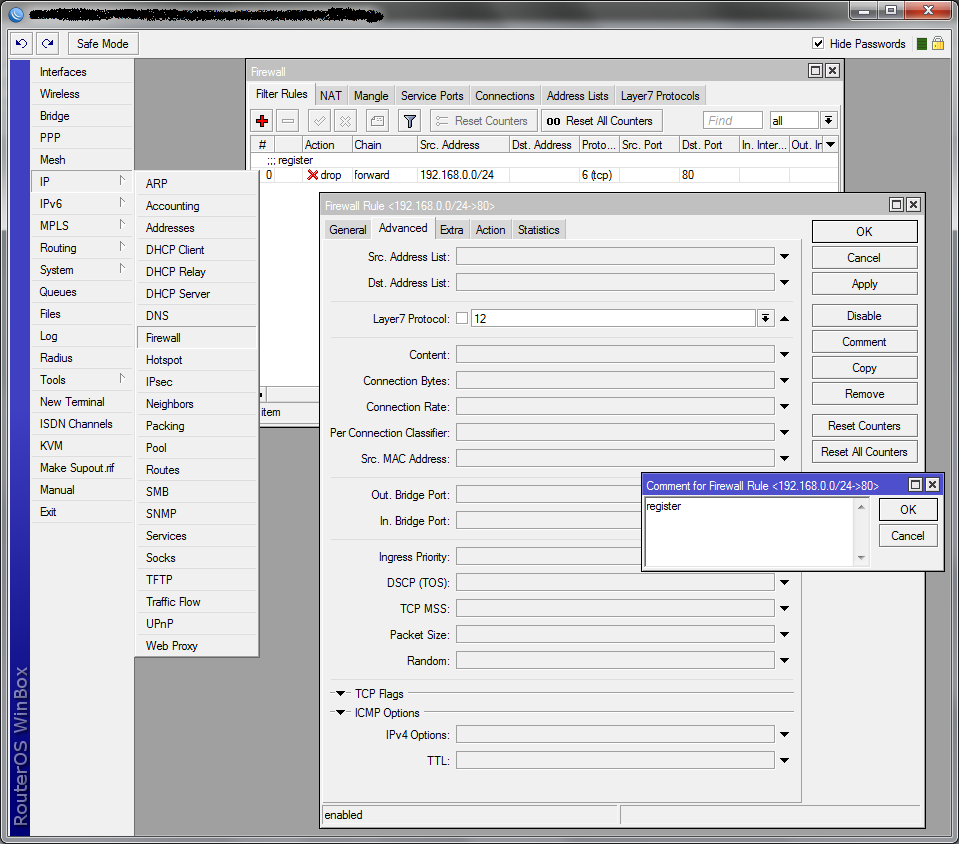Expand the Src. Address List field
Image resolution: width=959 pixels, height=844 pixels.
click(x=785, y=257)
